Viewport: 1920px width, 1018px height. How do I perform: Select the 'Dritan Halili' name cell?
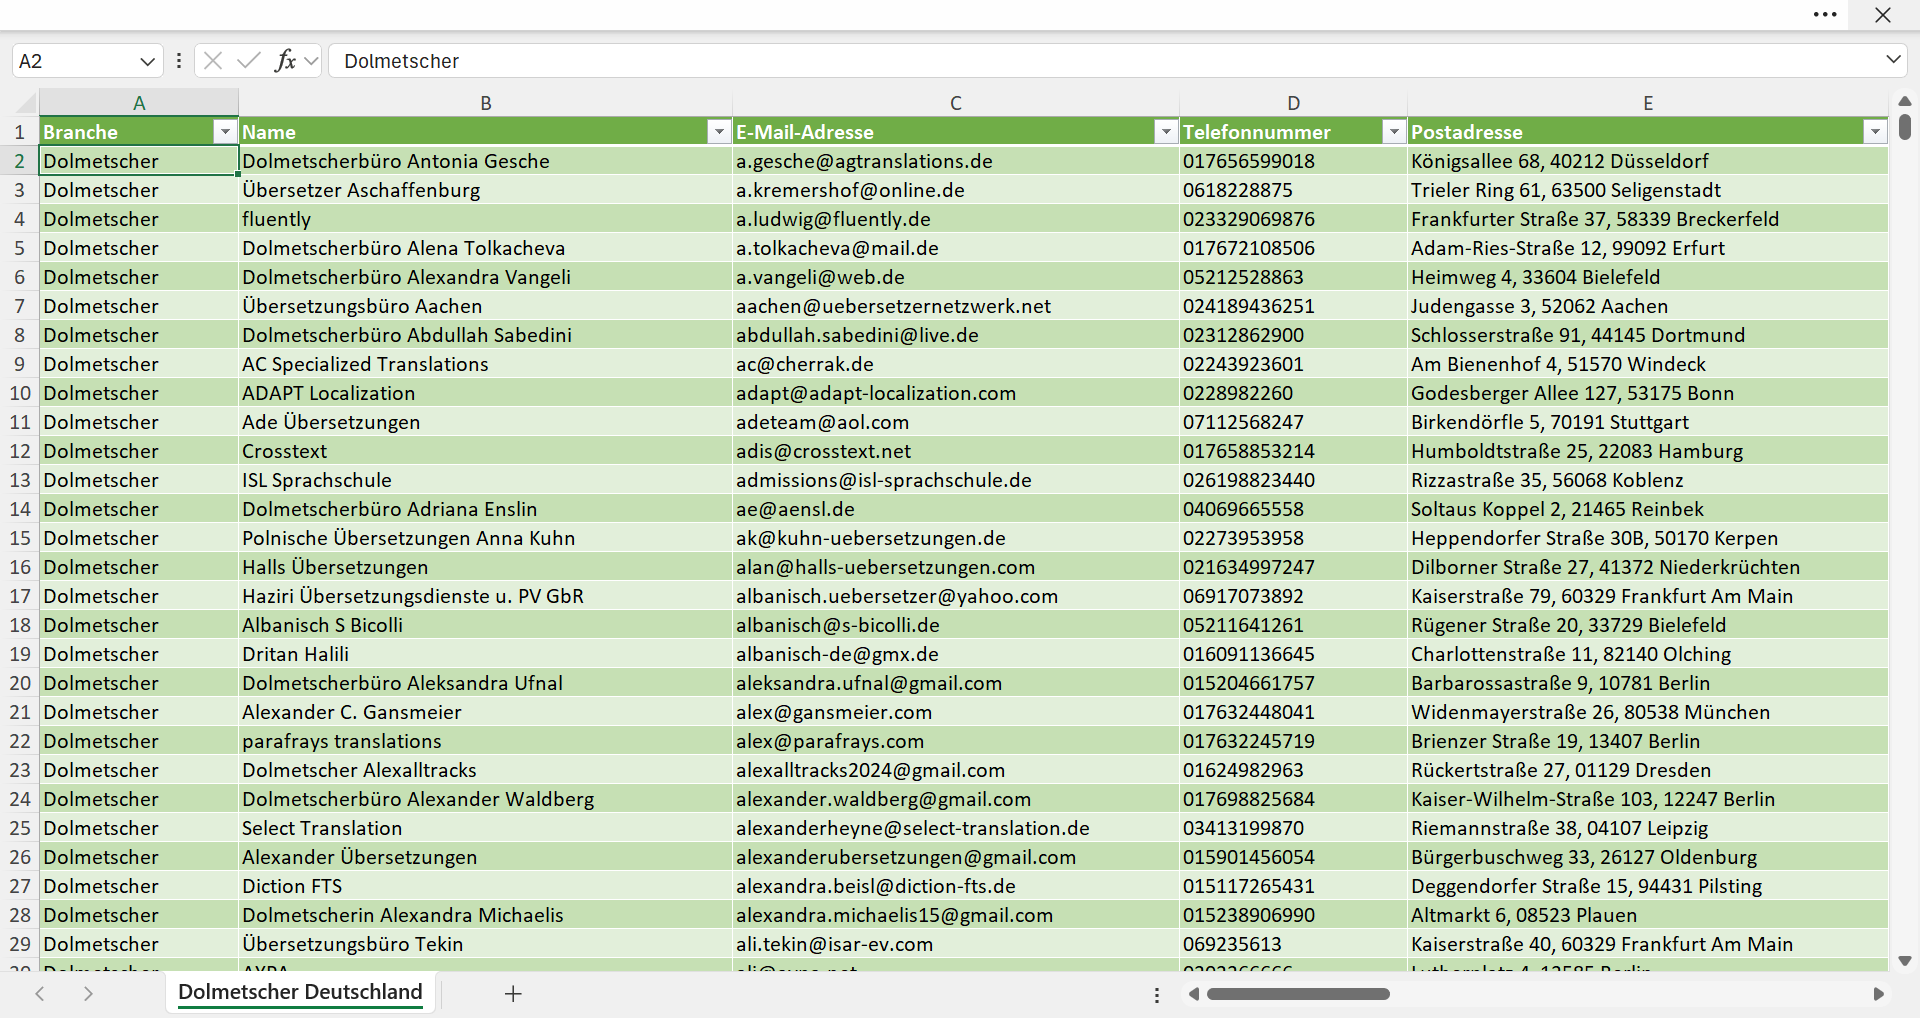click(485, 654)
